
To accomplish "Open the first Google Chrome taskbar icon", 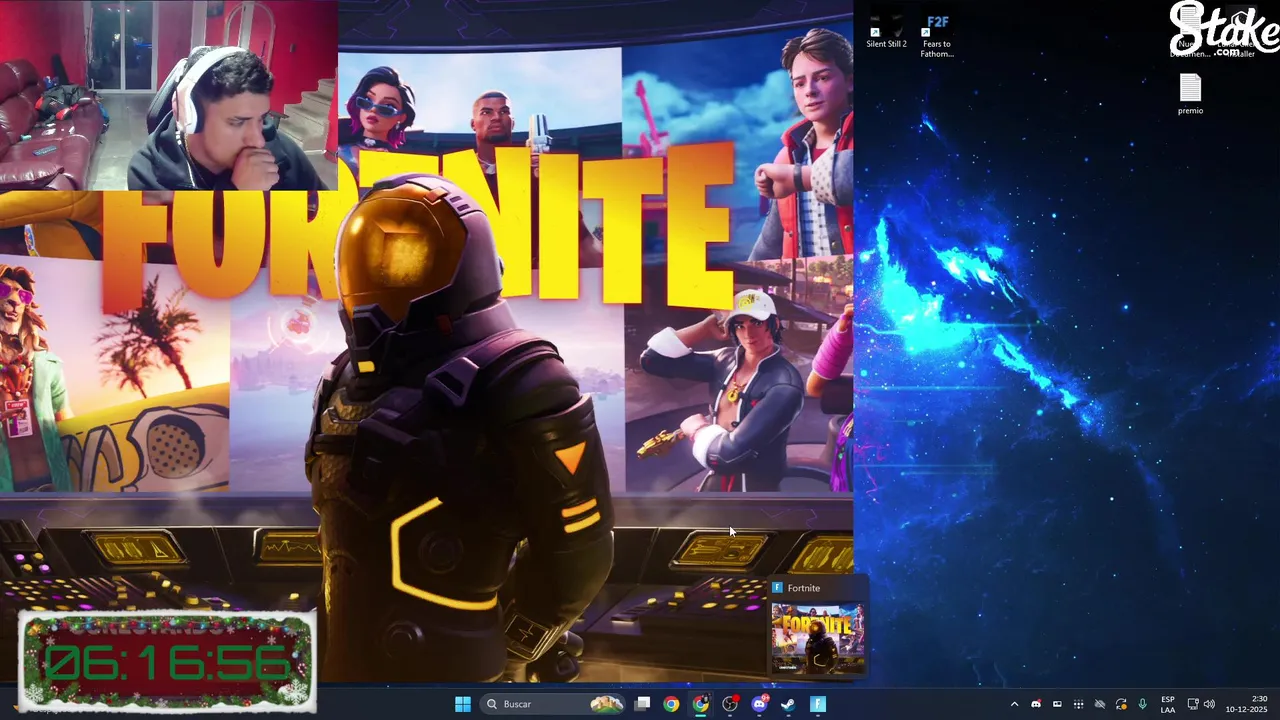I will pyautogui.click(x=671, y=704).
